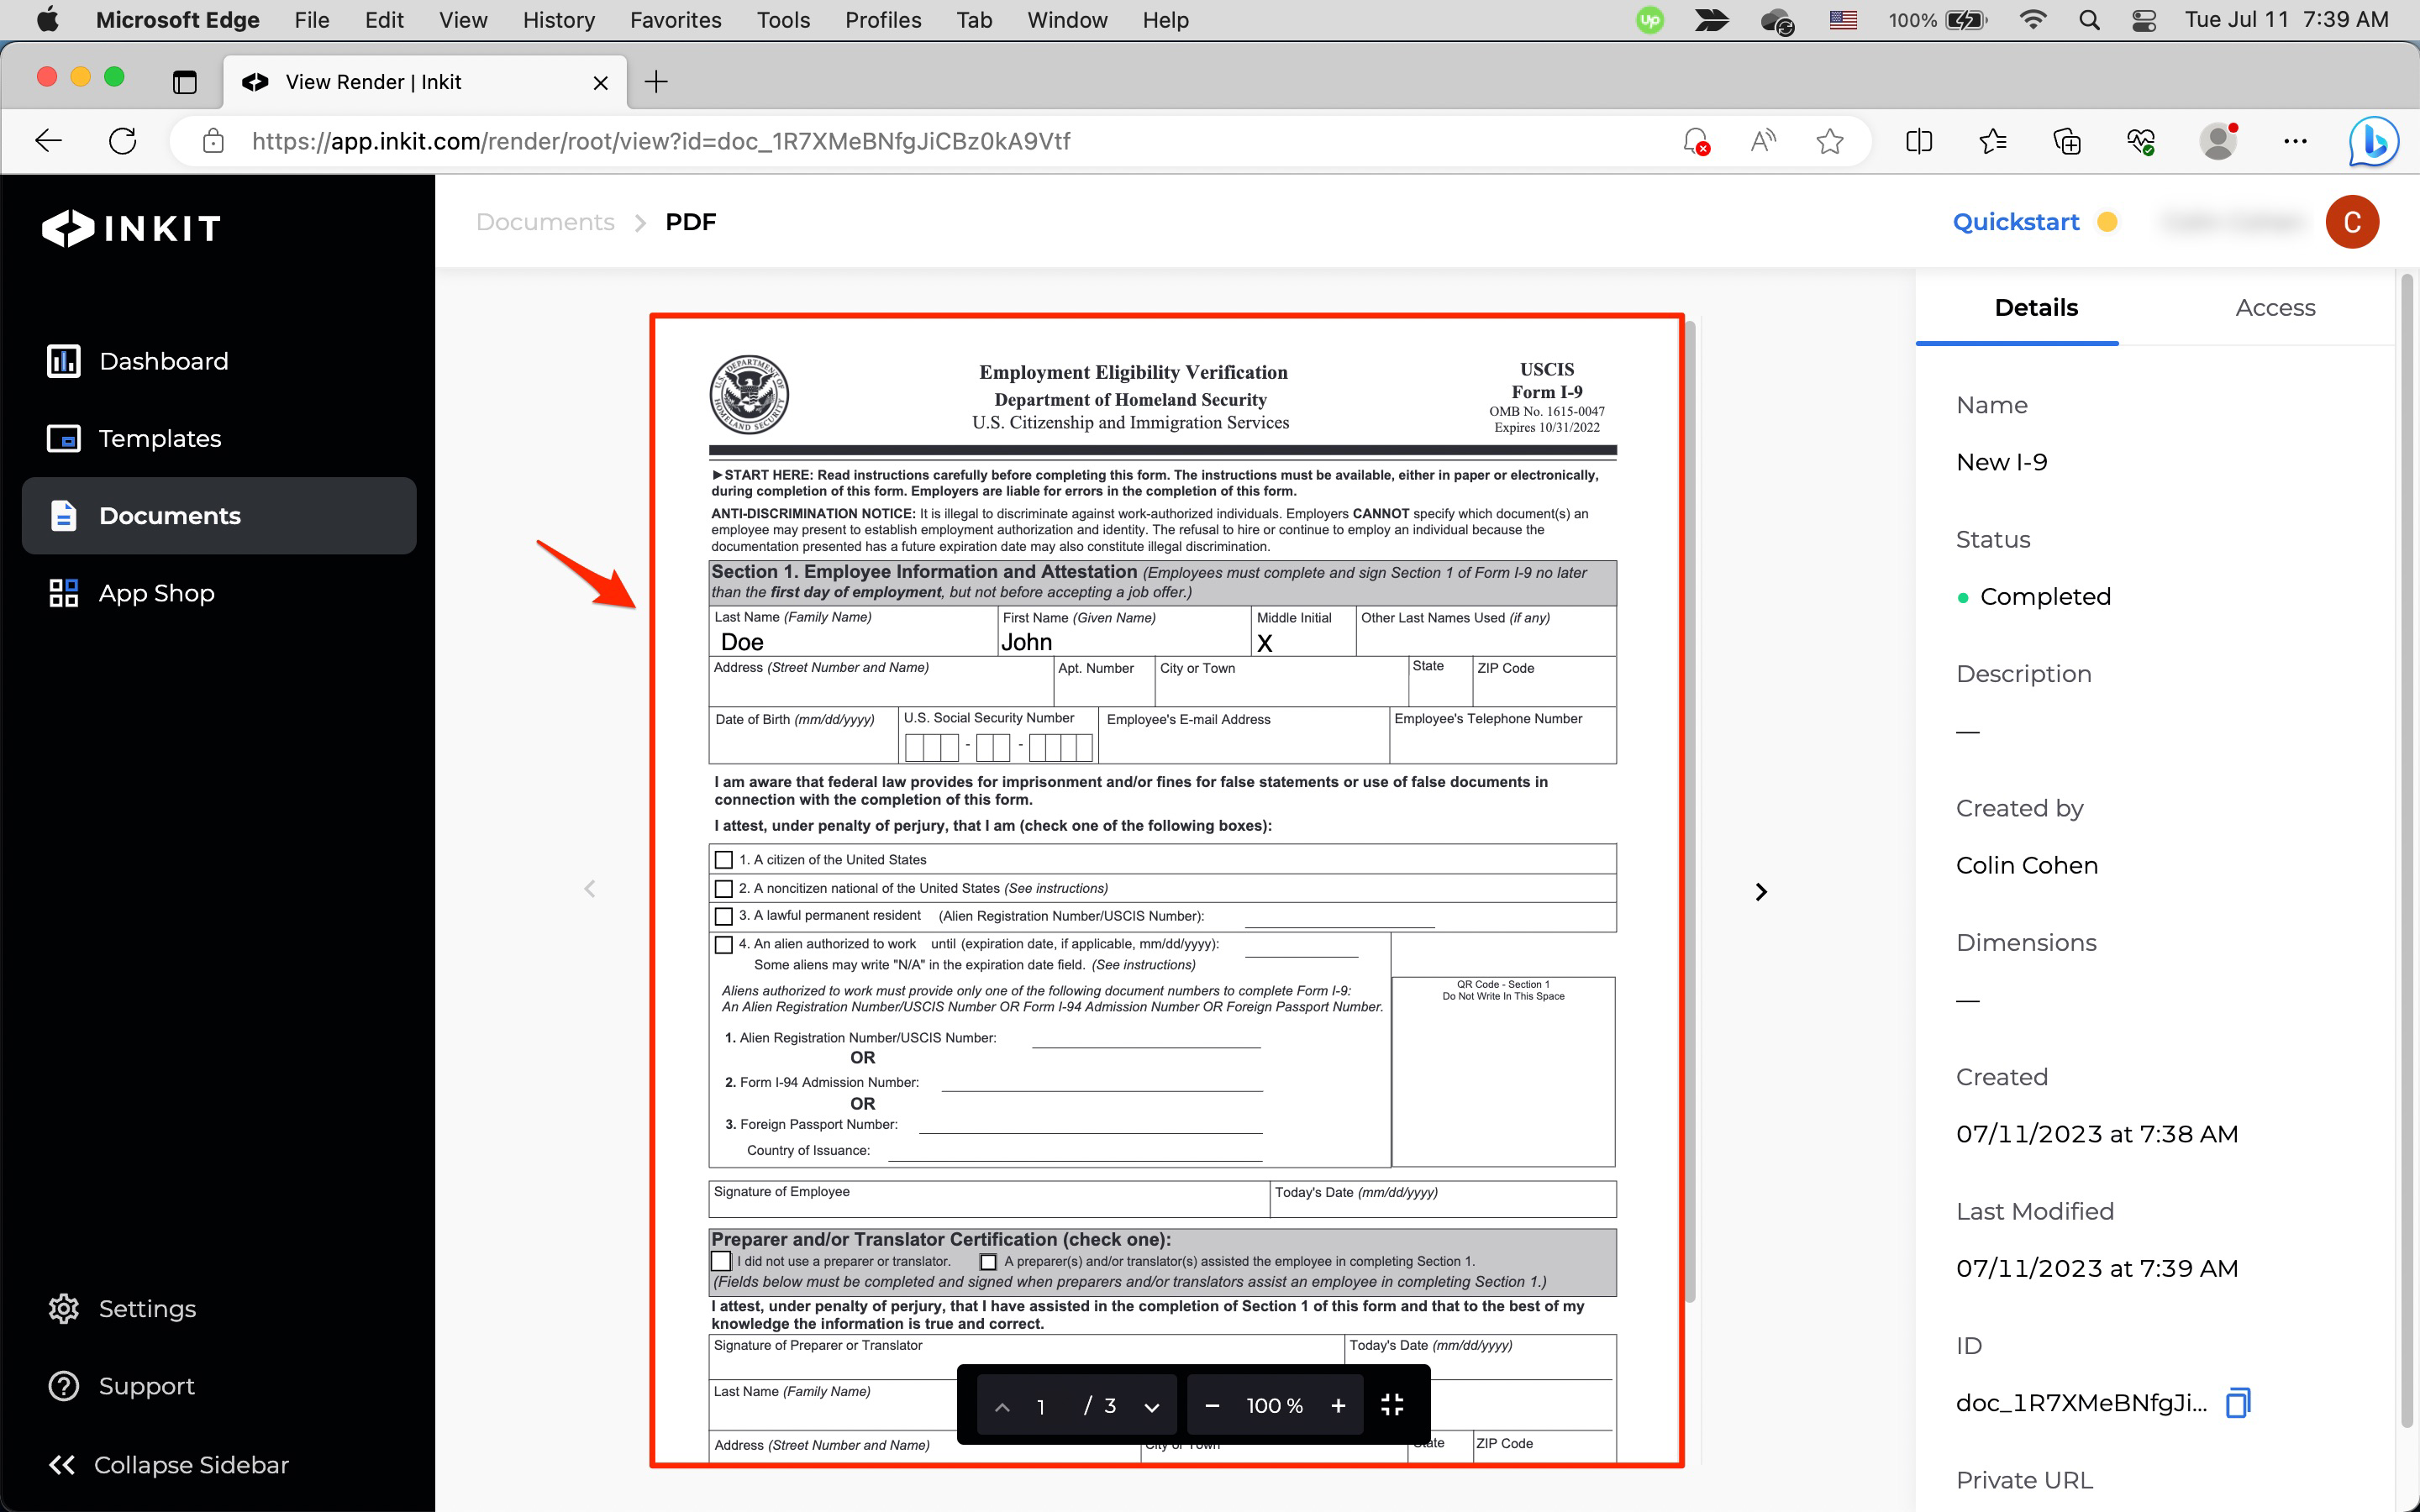Viewport: 2420px width, 1512px height.
Task: Zoom out with the minus icon
Action: pos(1212,1405)
